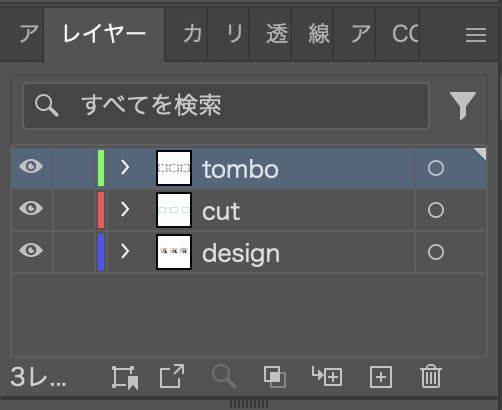Make or release clipping mask icon
The width and height of the screenshot is (502, 410).
coord(275,377)
